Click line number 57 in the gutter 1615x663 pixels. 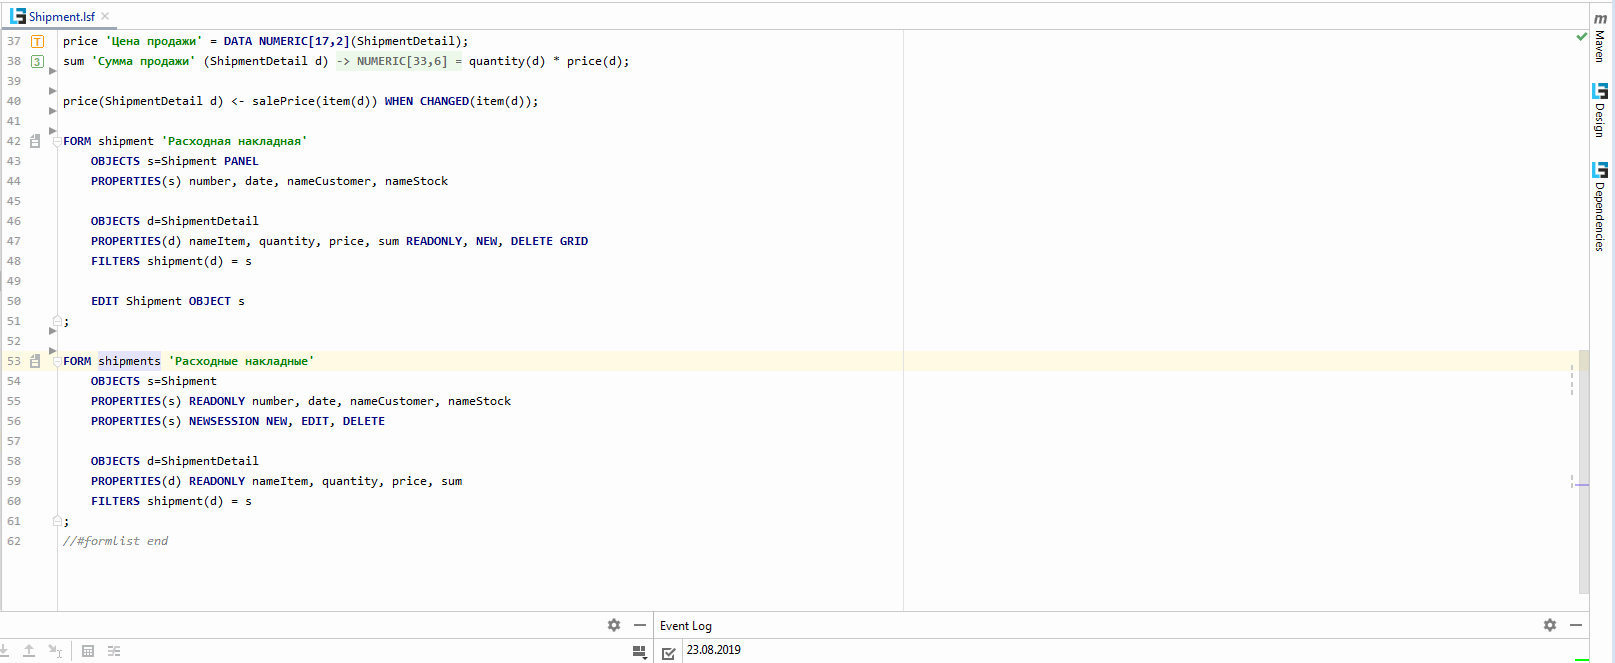point(14,441)
